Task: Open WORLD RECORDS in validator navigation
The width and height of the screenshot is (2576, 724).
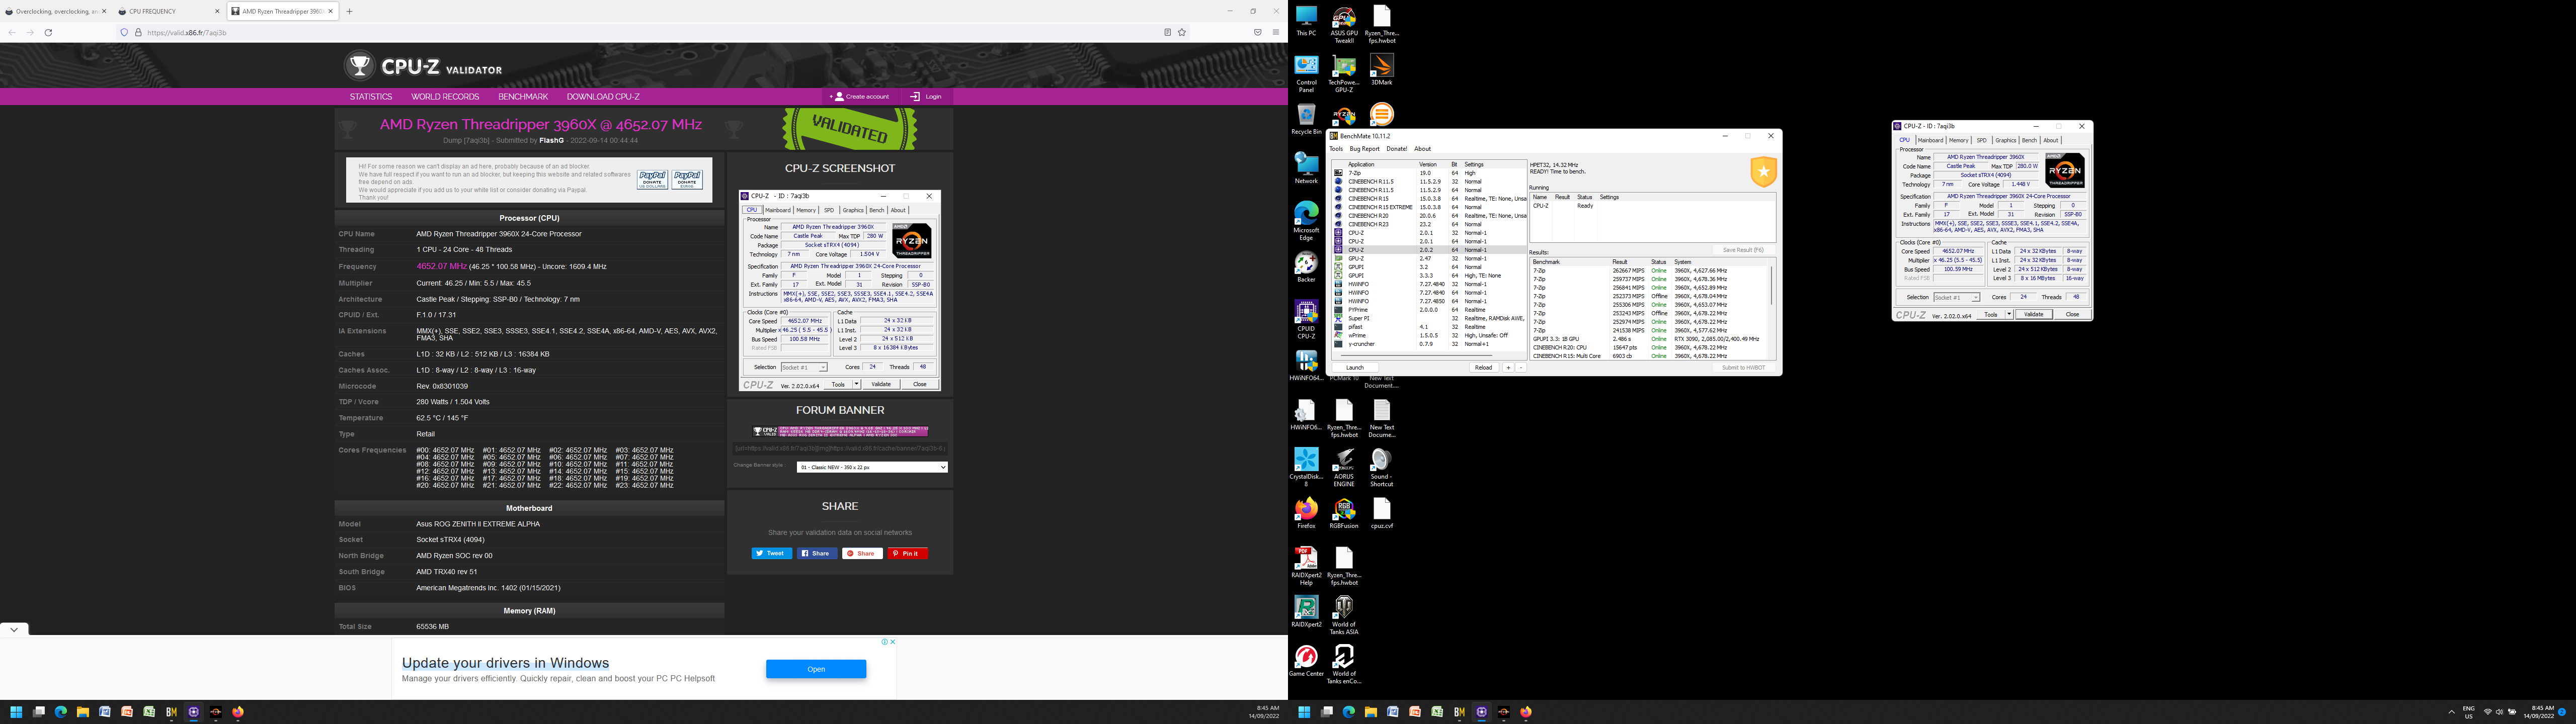Action: tap(445, 97)
